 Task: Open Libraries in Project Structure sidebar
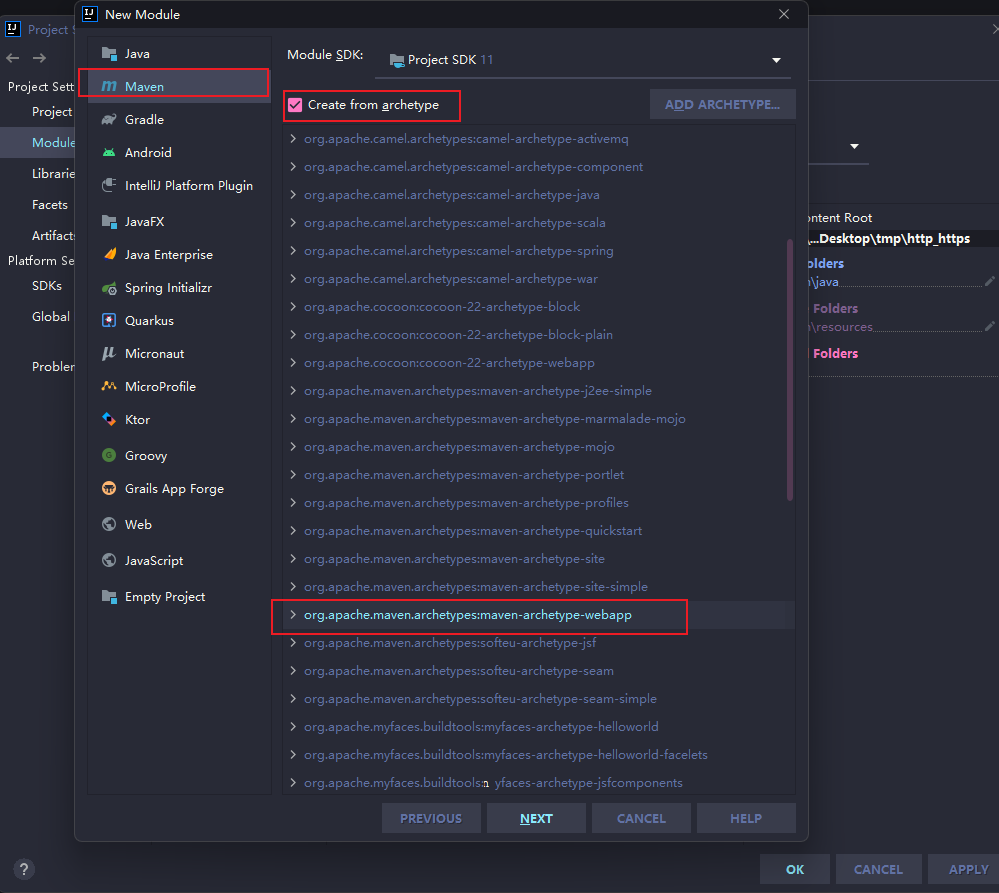coord(53,173)
